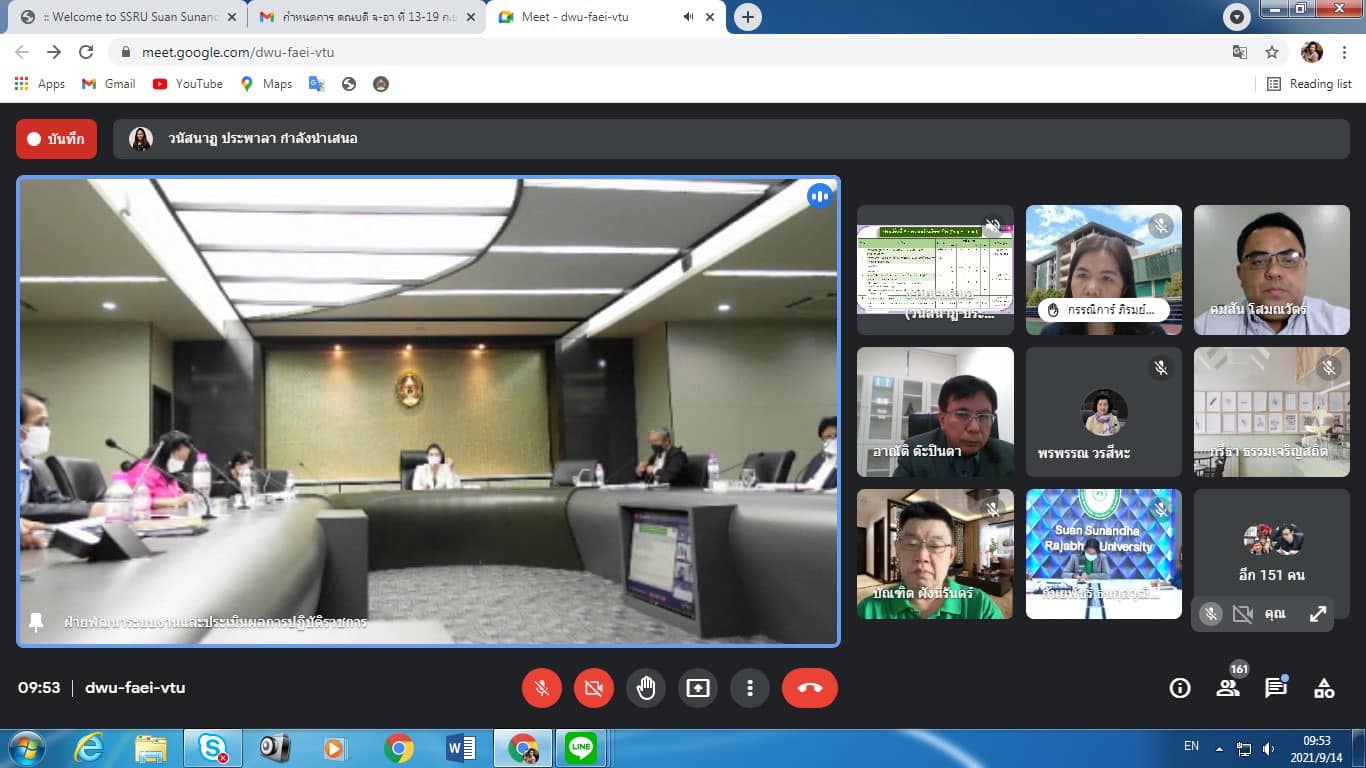Click the present screen button

tap(698, 688)
